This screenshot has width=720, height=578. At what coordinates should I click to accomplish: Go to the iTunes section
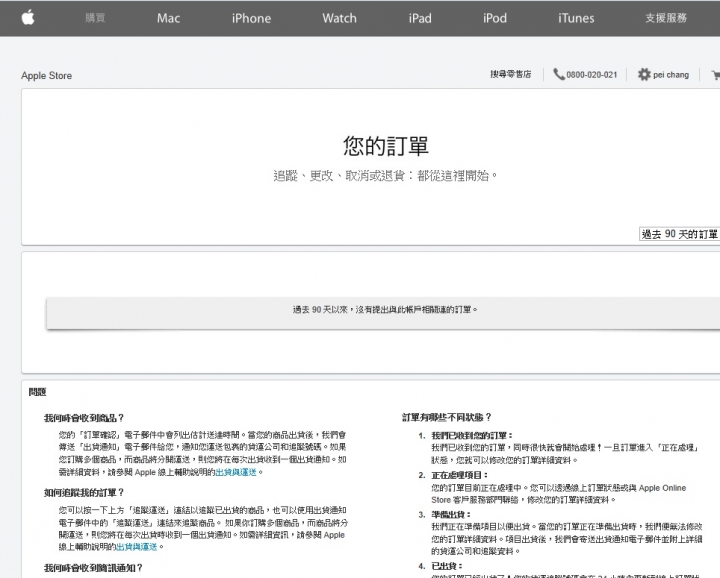576,18
